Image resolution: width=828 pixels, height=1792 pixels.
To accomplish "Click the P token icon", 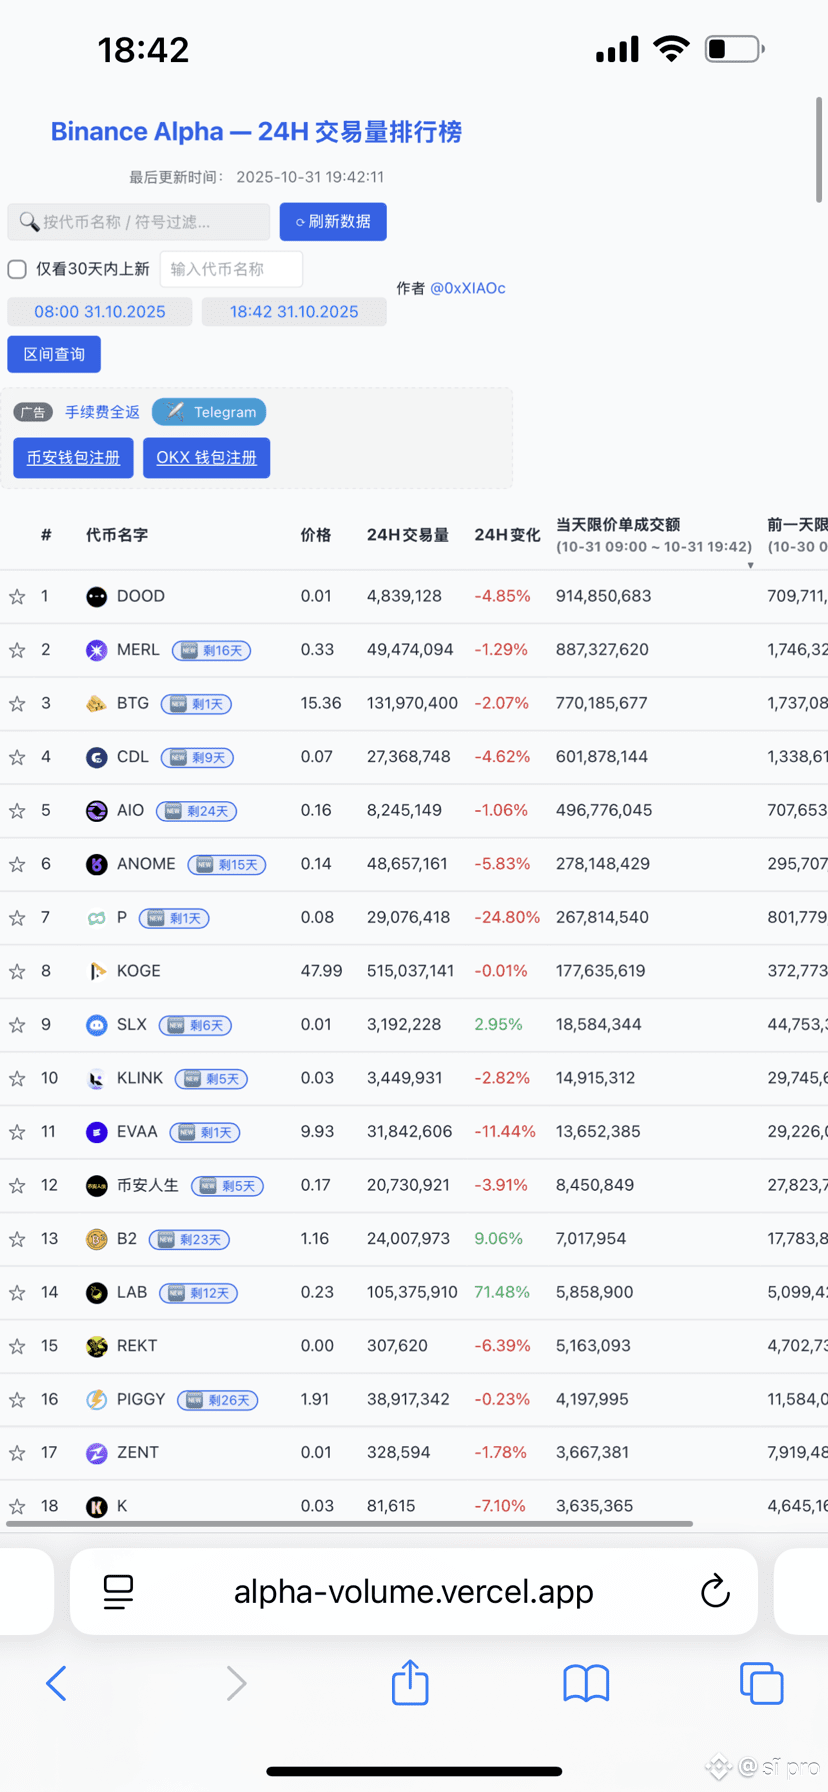I will [x=96, y=918].
